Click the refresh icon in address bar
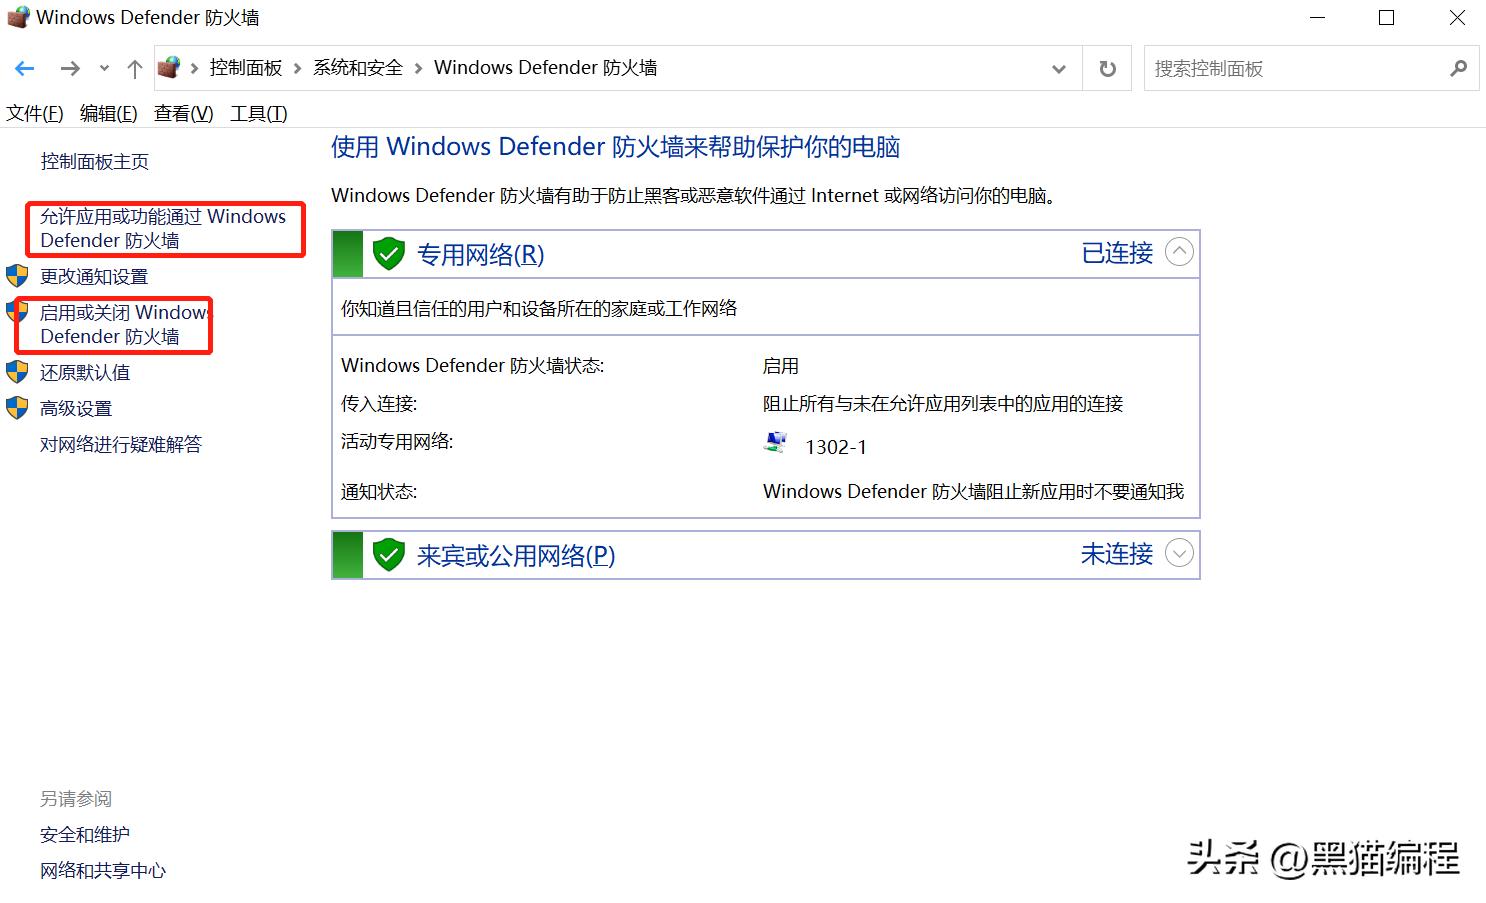 point(1107,68)
